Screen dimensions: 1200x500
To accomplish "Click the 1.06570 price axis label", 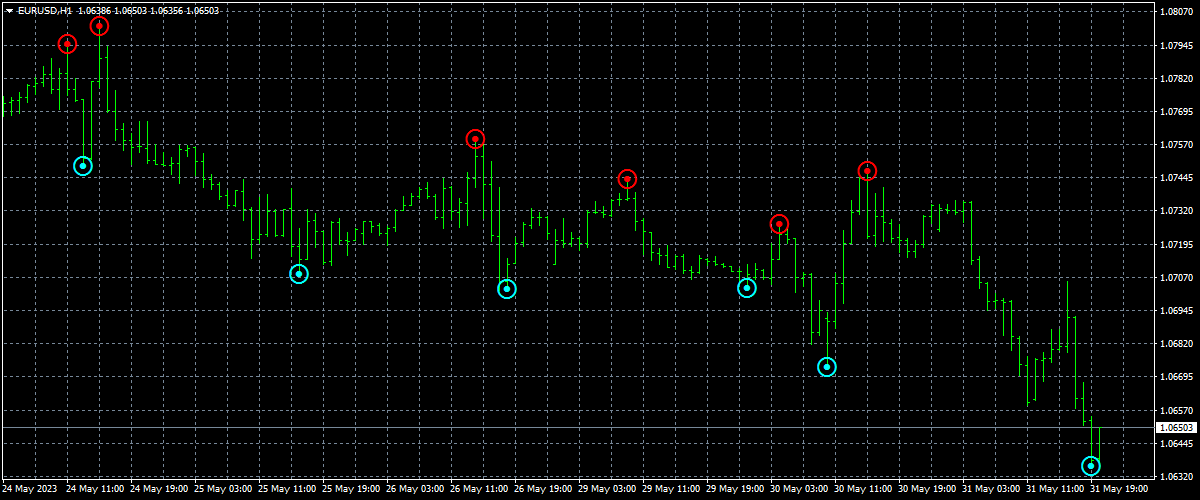I will click(x=1177, y=410).
